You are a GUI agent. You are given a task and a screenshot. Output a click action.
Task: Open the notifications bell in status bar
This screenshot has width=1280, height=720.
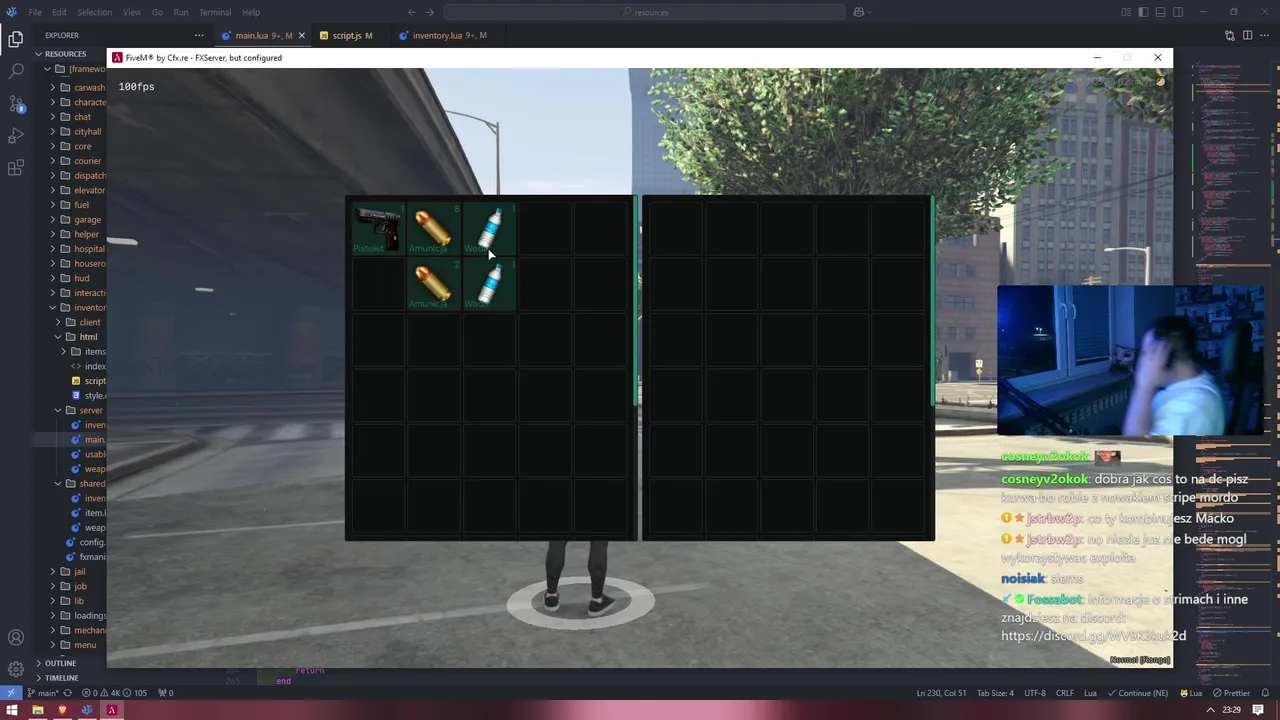[1265, 693]
